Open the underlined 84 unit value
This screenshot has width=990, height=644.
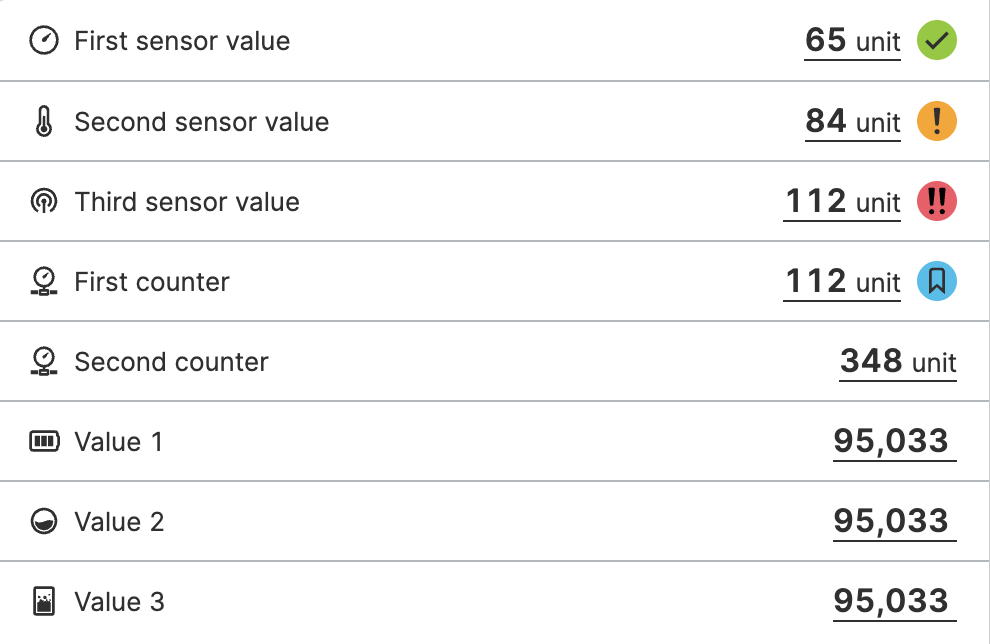tap(852, 122)
